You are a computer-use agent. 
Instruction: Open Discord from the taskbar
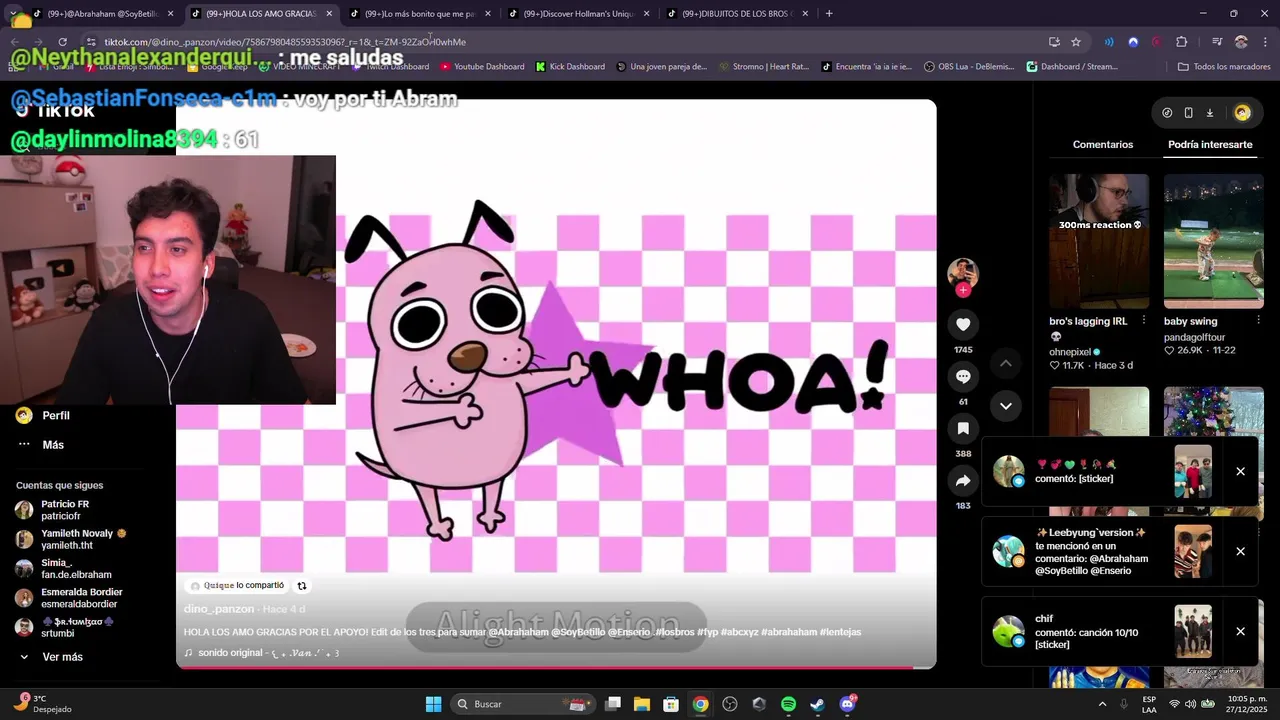848,704
